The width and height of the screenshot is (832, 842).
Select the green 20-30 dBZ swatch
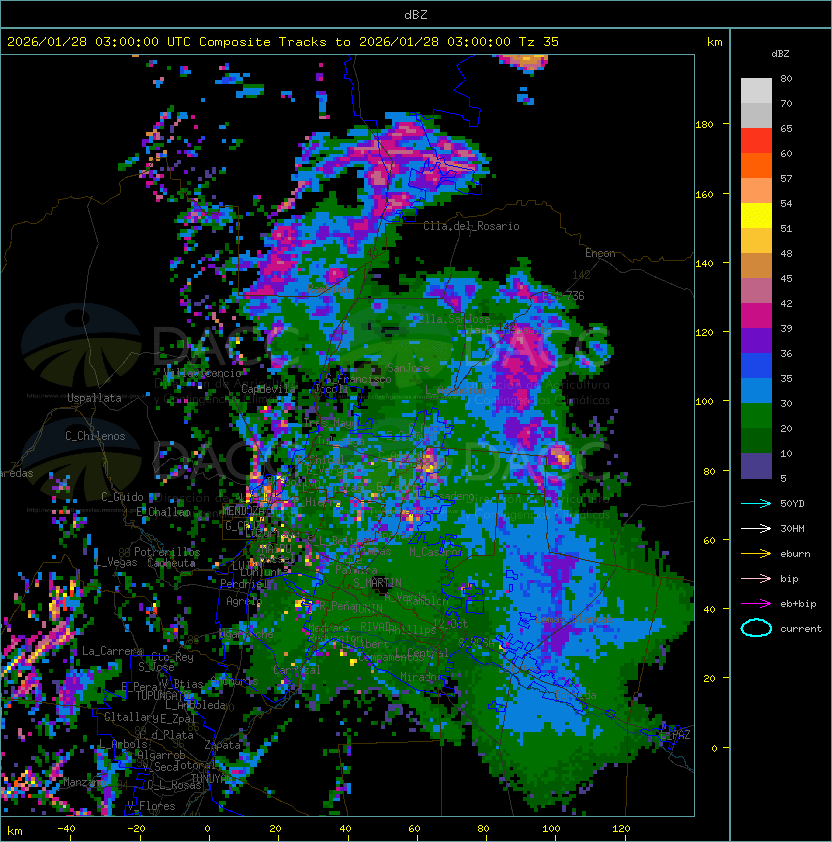756,416
